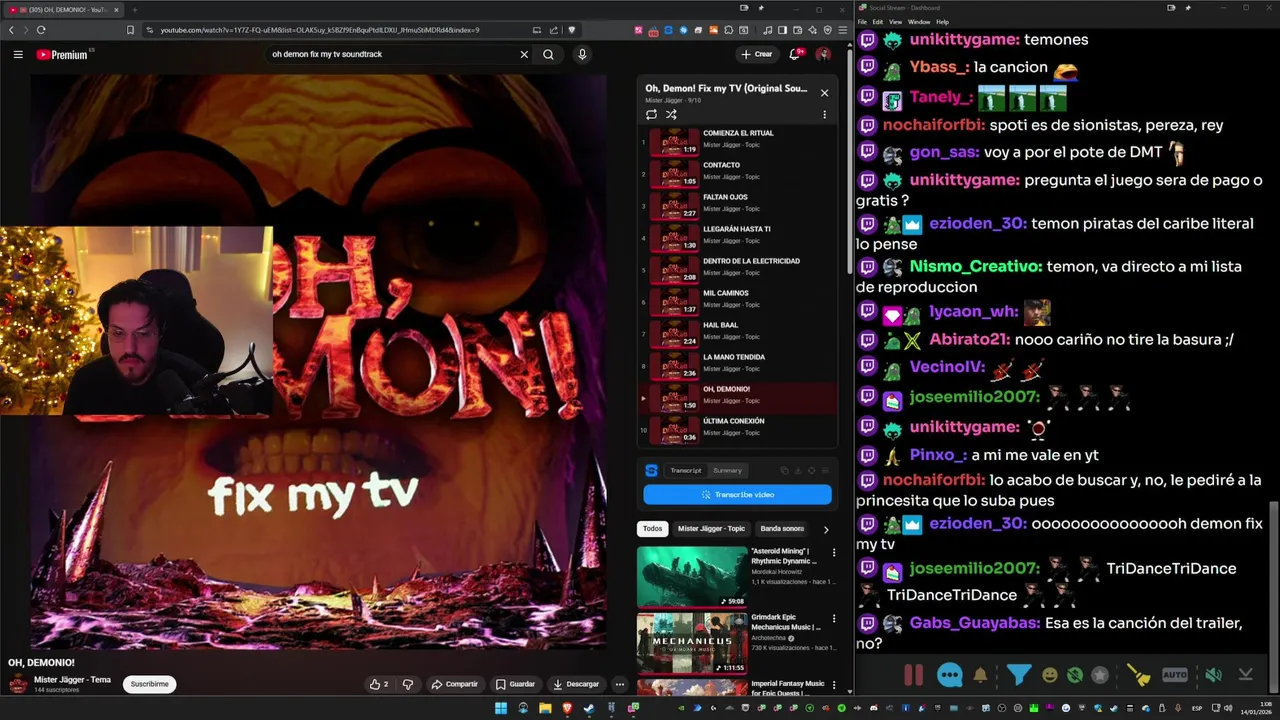Play FALTAN OJOS from the playlist

pyautogui.click(x=738, y=206)
